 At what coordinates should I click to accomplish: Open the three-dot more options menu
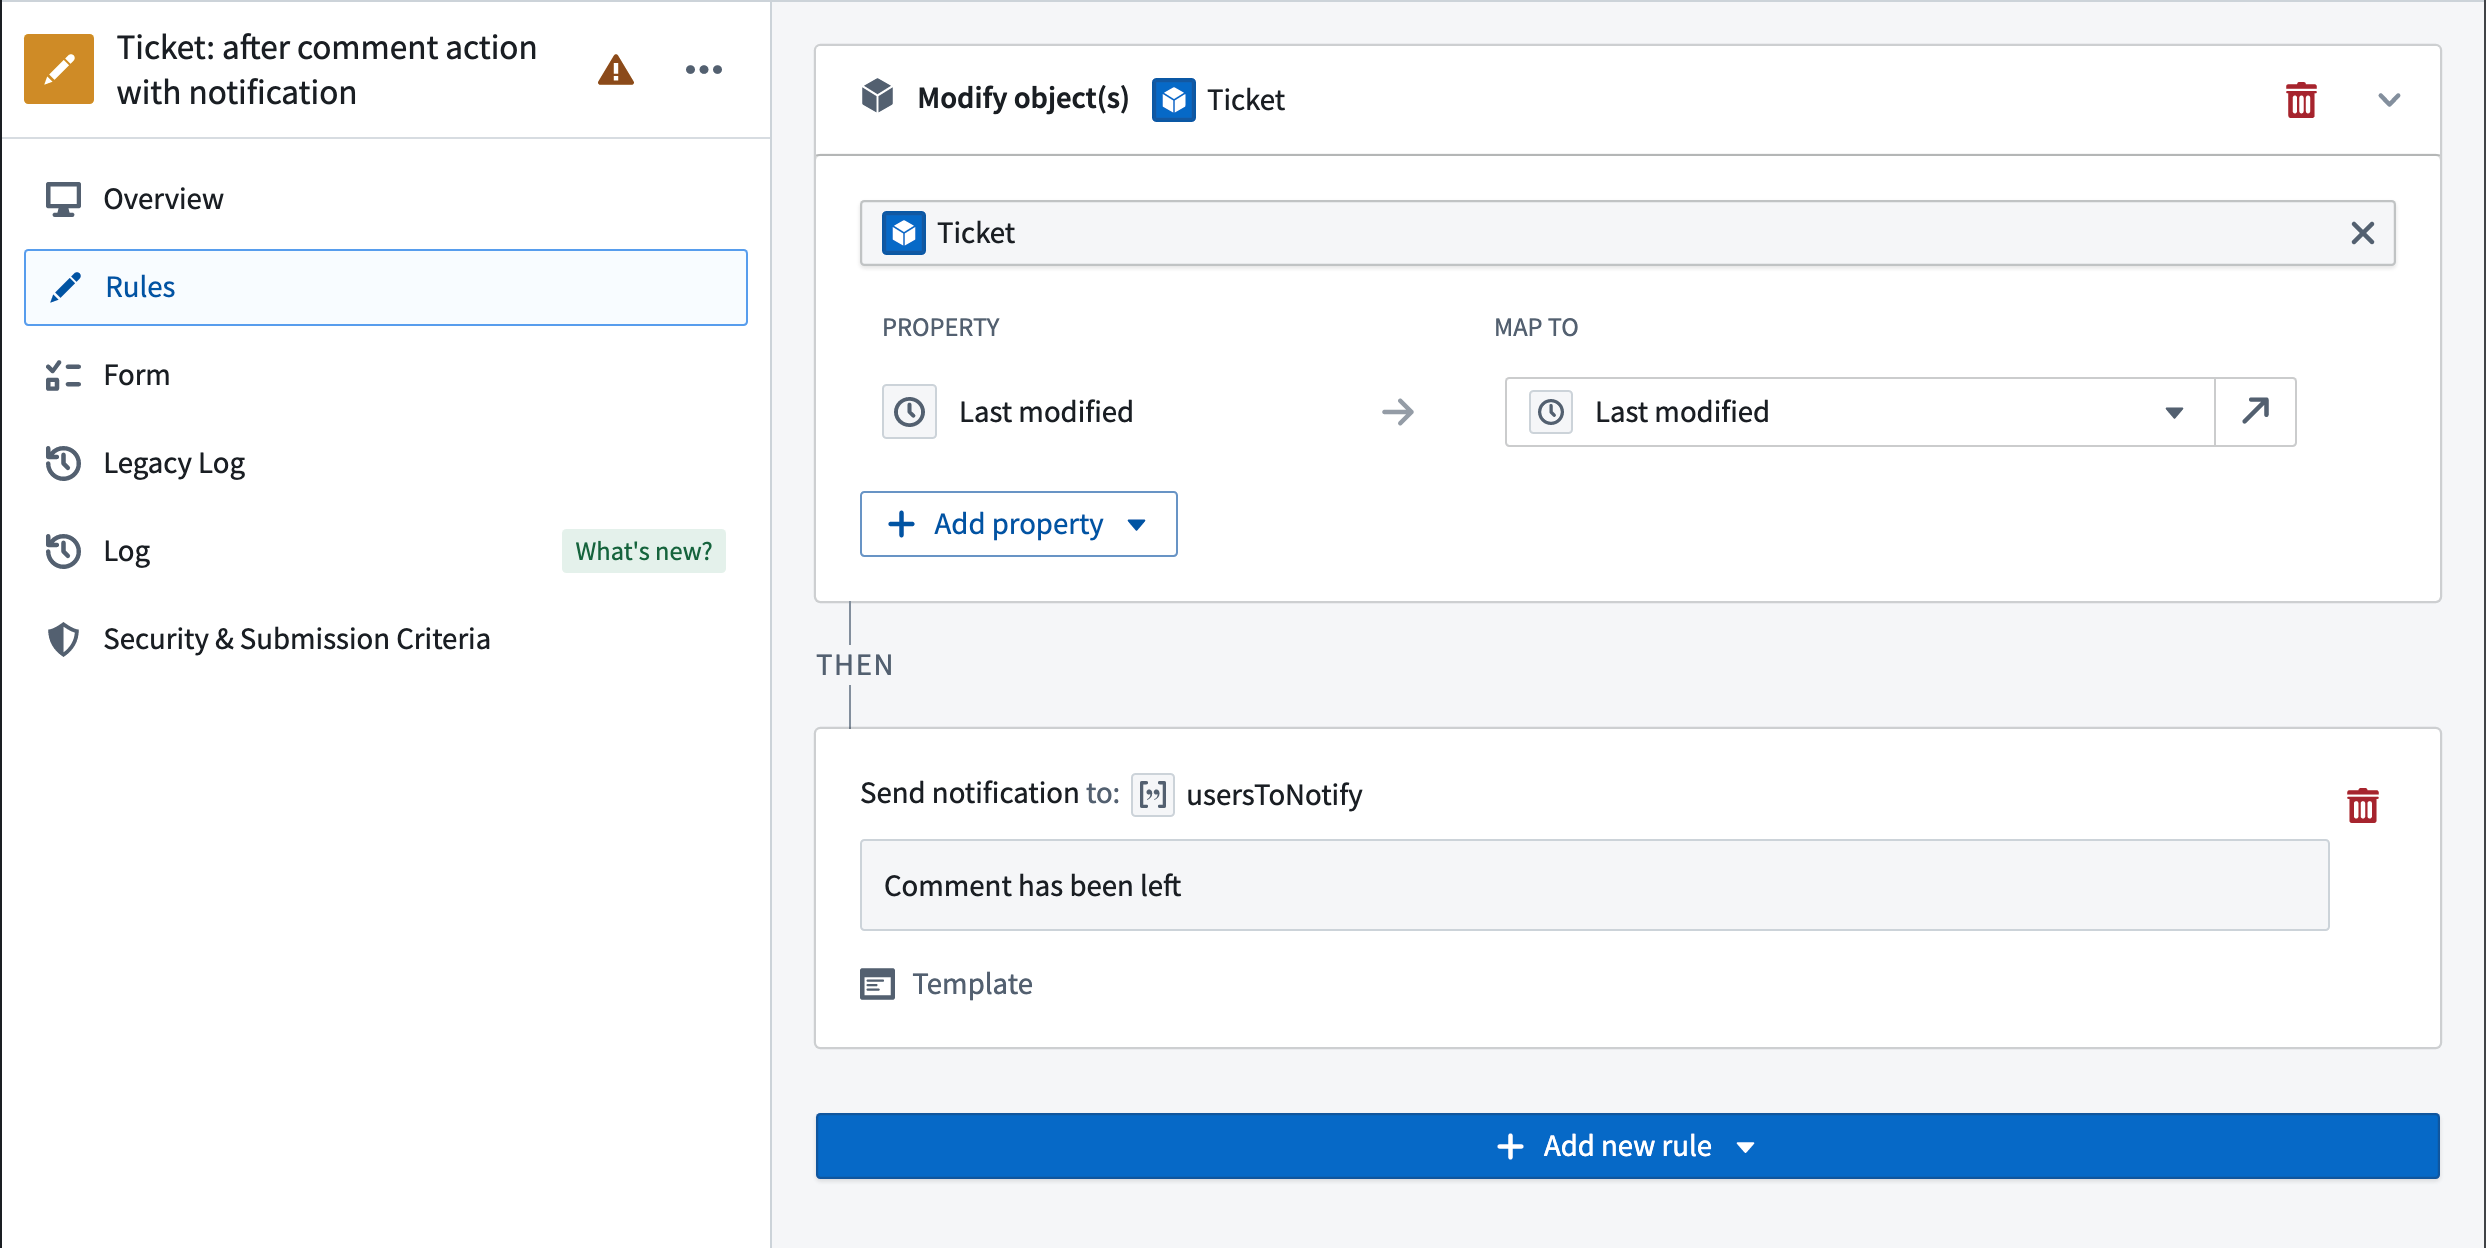click(x=704, y=70)
